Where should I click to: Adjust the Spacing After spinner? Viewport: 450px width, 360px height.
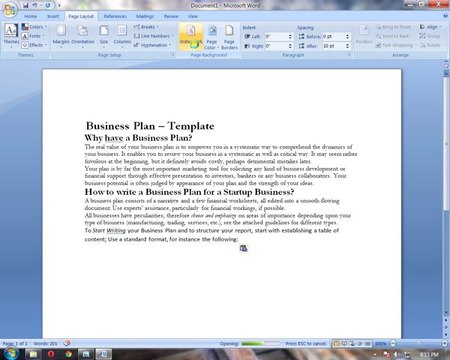[x=348, y=46]
